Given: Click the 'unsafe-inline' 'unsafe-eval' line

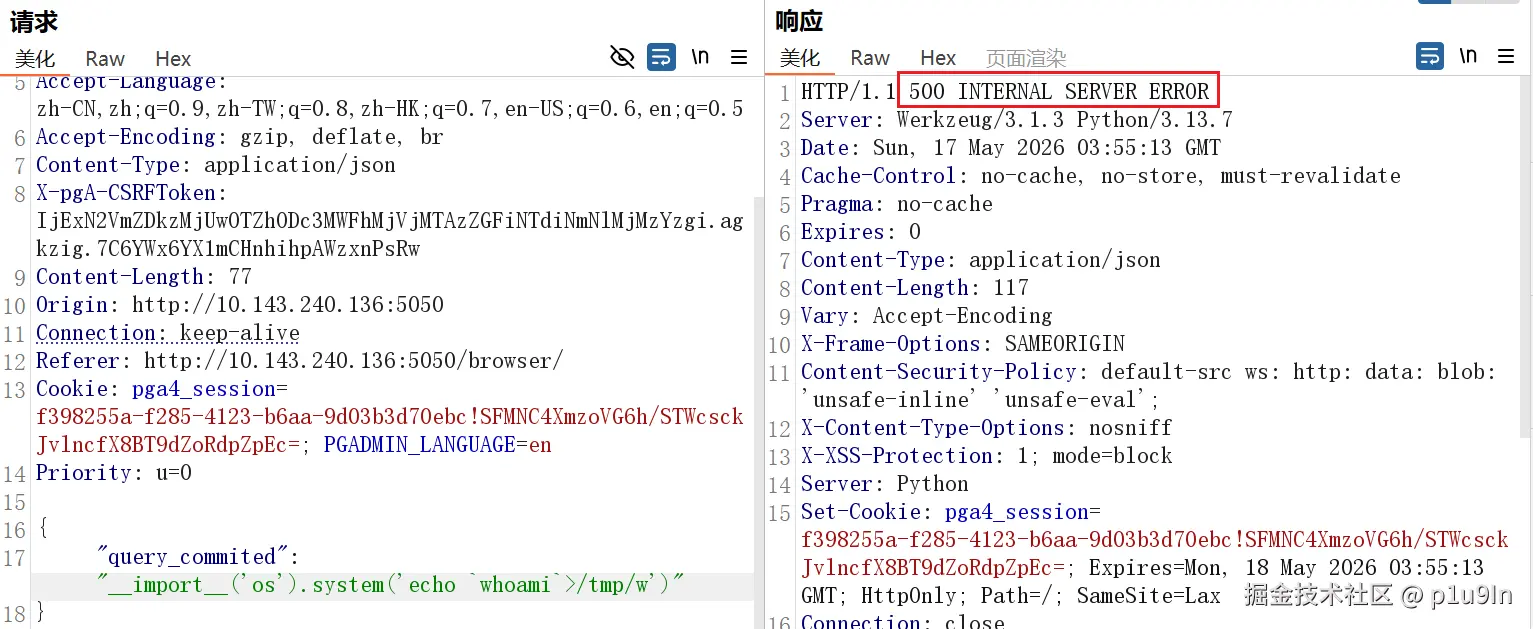Looking at the screenshot, I should (980, 400).
